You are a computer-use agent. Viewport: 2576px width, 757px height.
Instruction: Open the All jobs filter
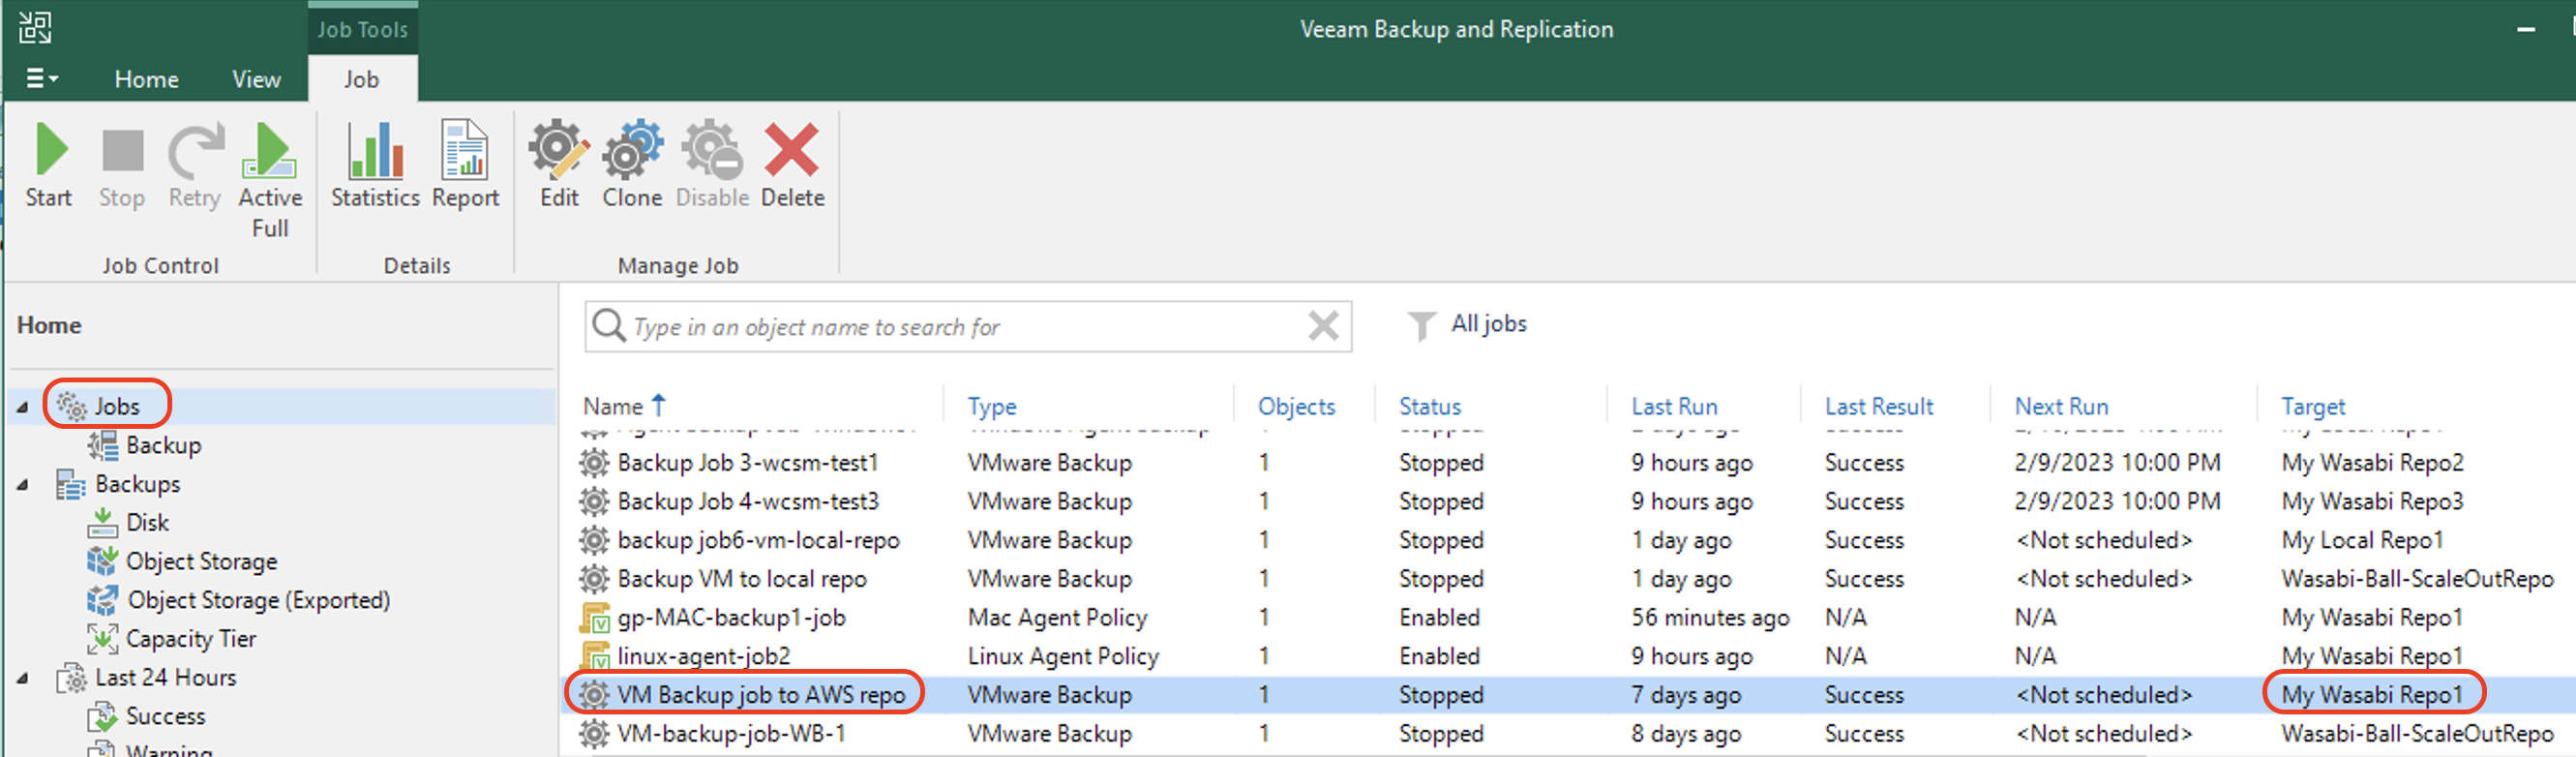[1488, 324]
